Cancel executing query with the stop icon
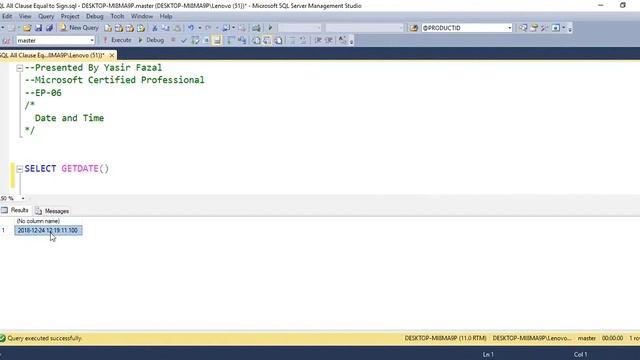This screenshot has width=640, height=360. click(x=173, y=40)
